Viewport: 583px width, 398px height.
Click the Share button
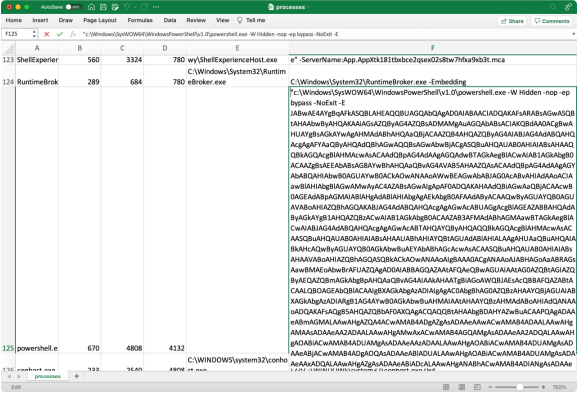(512, 21)
